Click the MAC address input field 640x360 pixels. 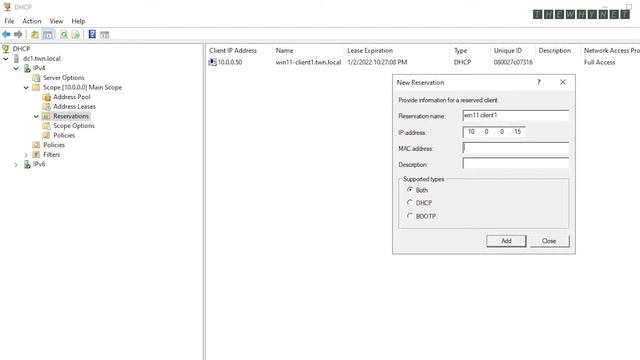516,148
